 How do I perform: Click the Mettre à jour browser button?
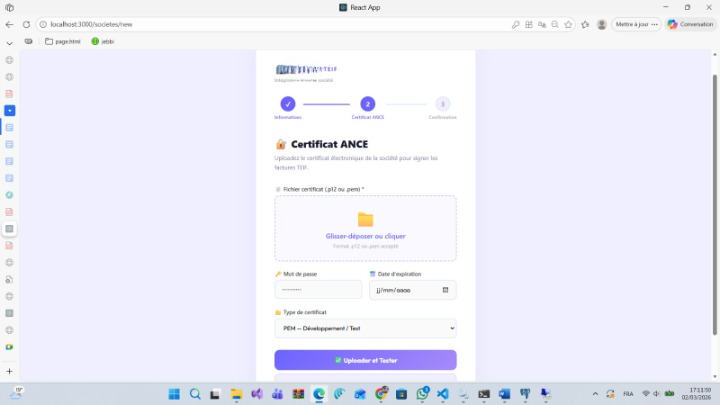[x=637, y=24]
